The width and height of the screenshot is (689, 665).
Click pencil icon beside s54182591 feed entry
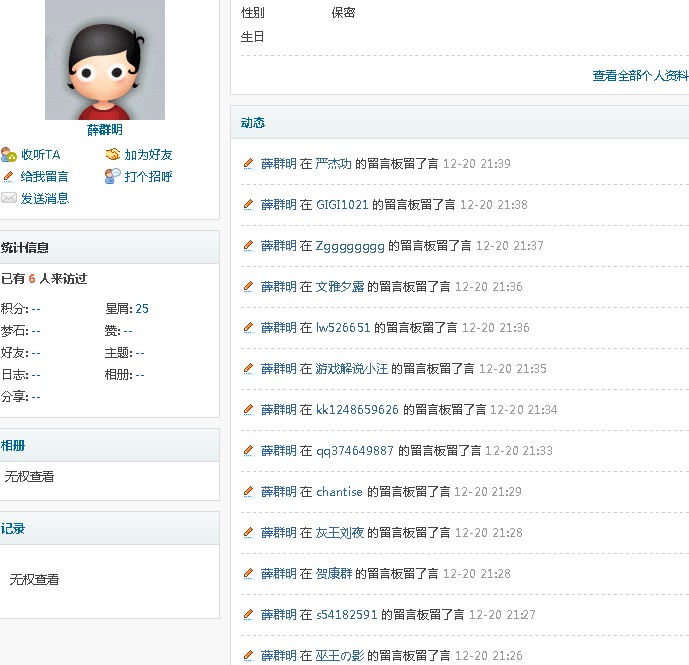[249, 615]
